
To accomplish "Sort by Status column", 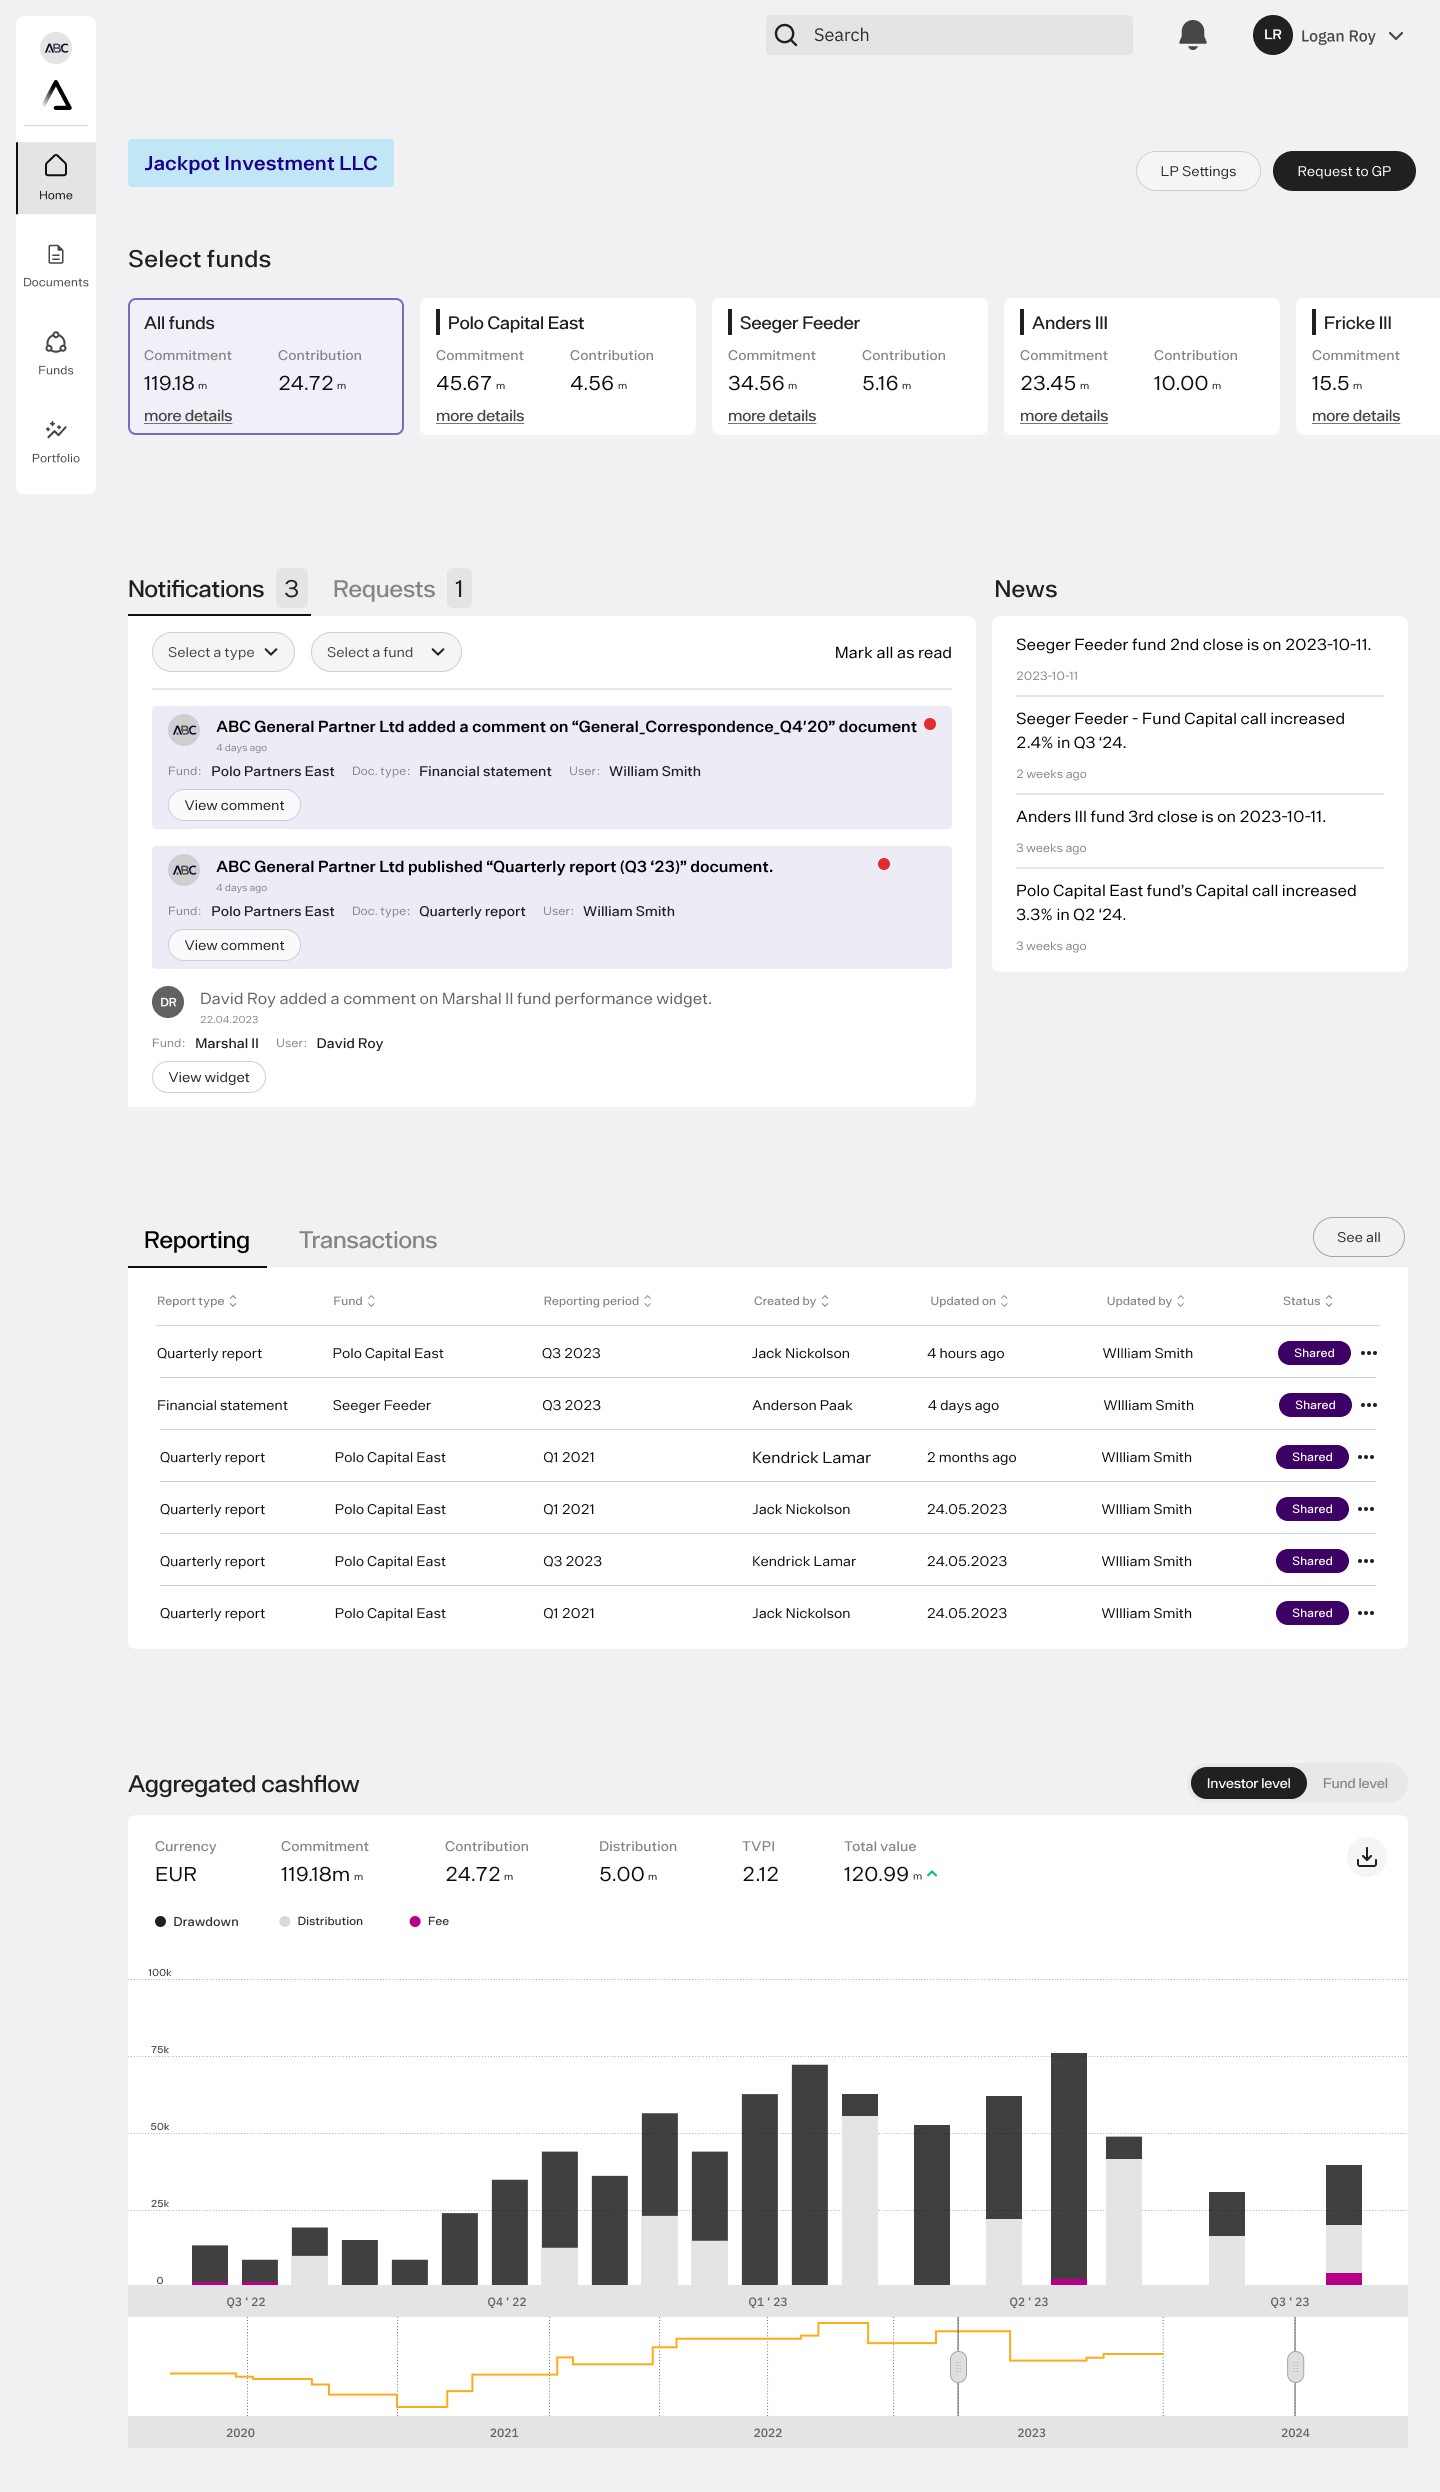I will 1308,1301.
